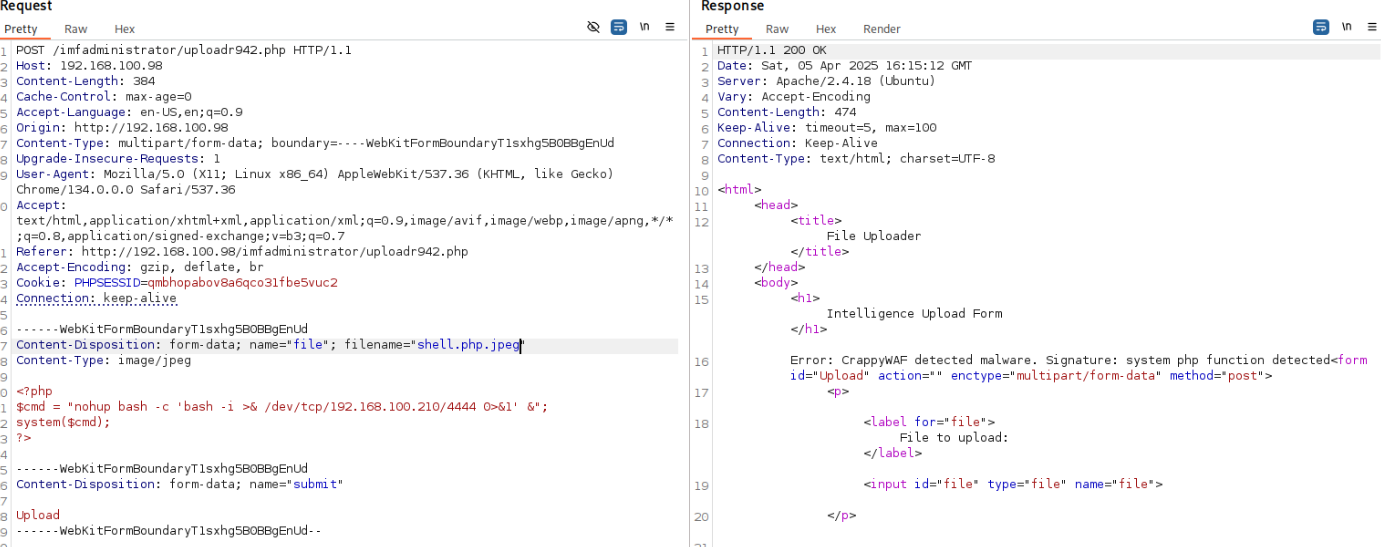Open the Response panel hamburger options menu

(x=1372, y=27)
